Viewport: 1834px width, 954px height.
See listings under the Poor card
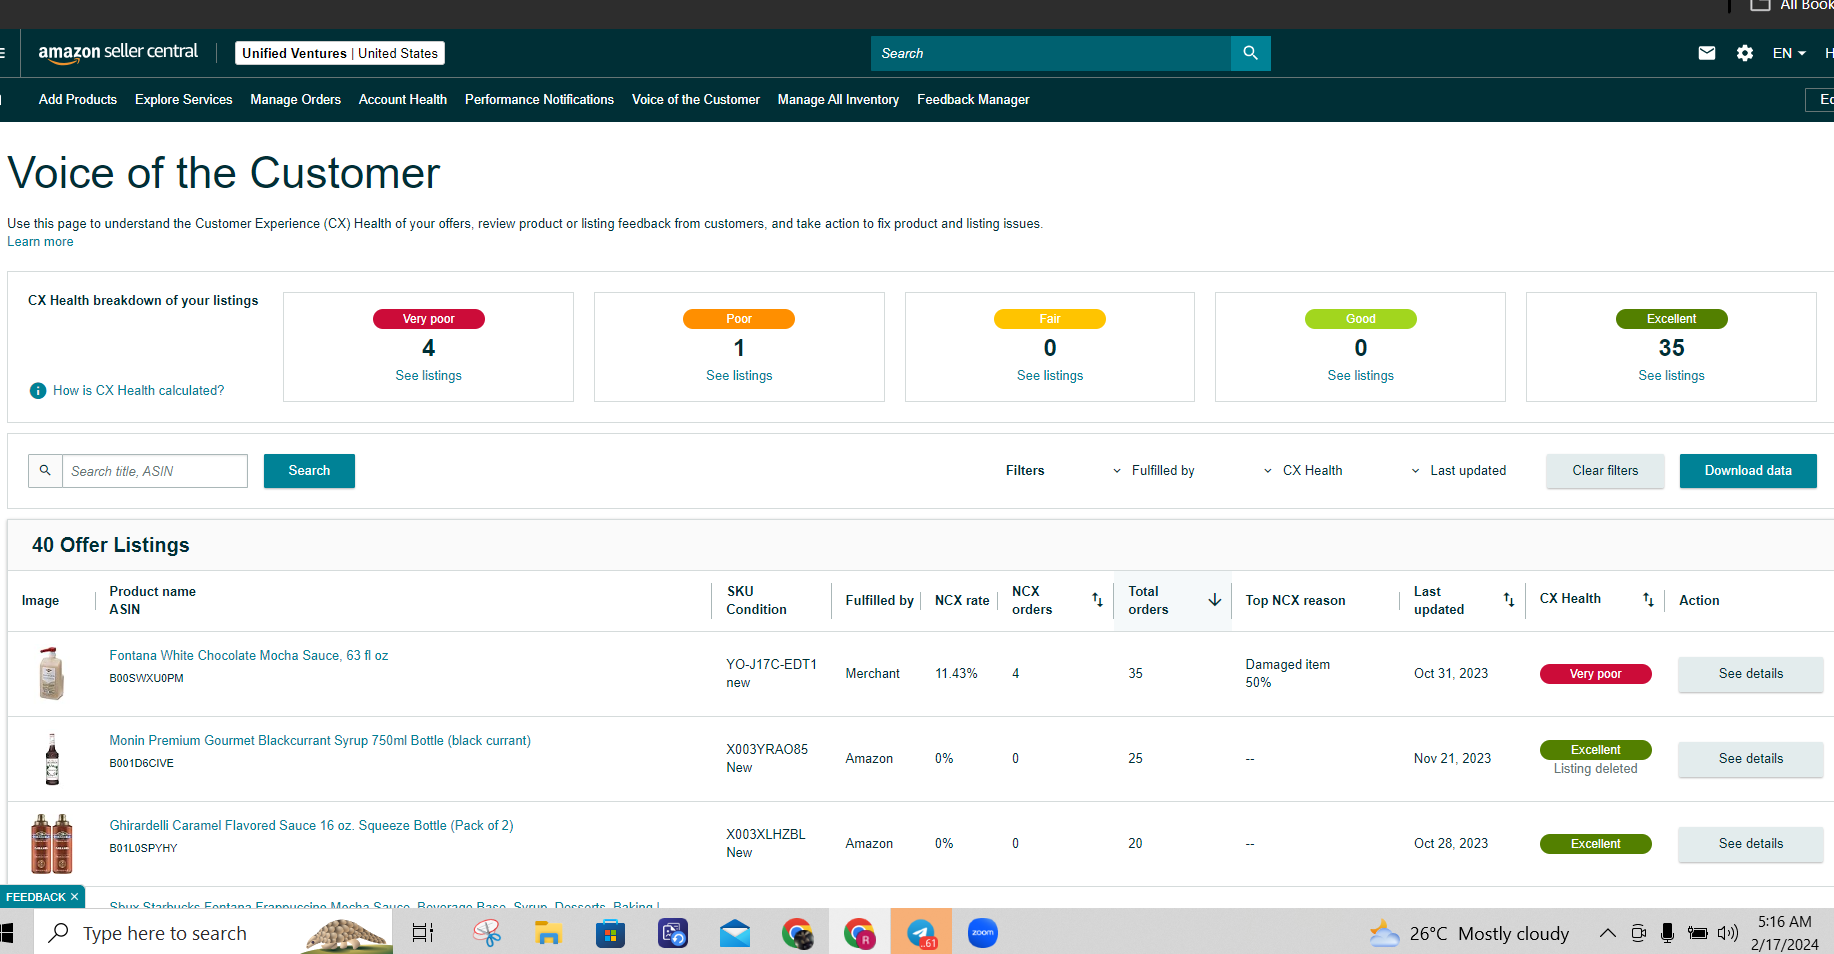[739, 376]
